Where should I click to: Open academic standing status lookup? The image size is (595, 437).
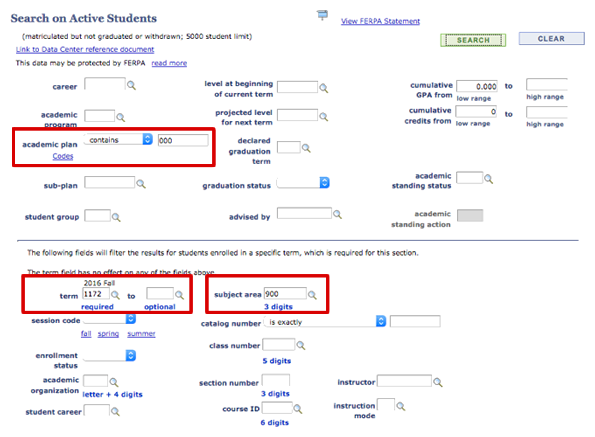[x=489, y=179]
